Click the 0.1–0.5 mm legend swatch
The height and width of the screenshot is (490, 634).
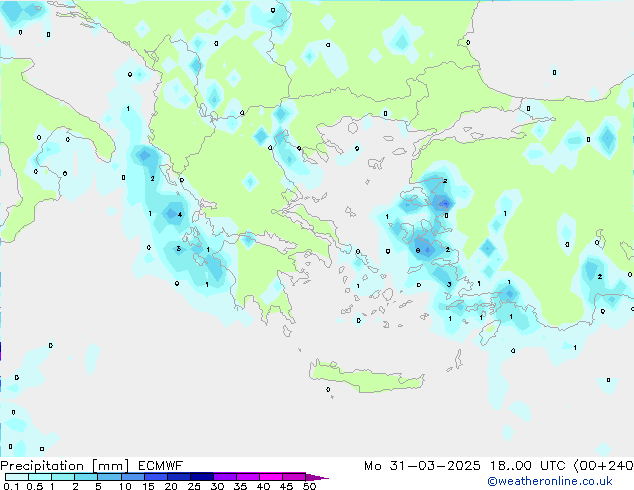pyautogui.click(x=17, y=477)
